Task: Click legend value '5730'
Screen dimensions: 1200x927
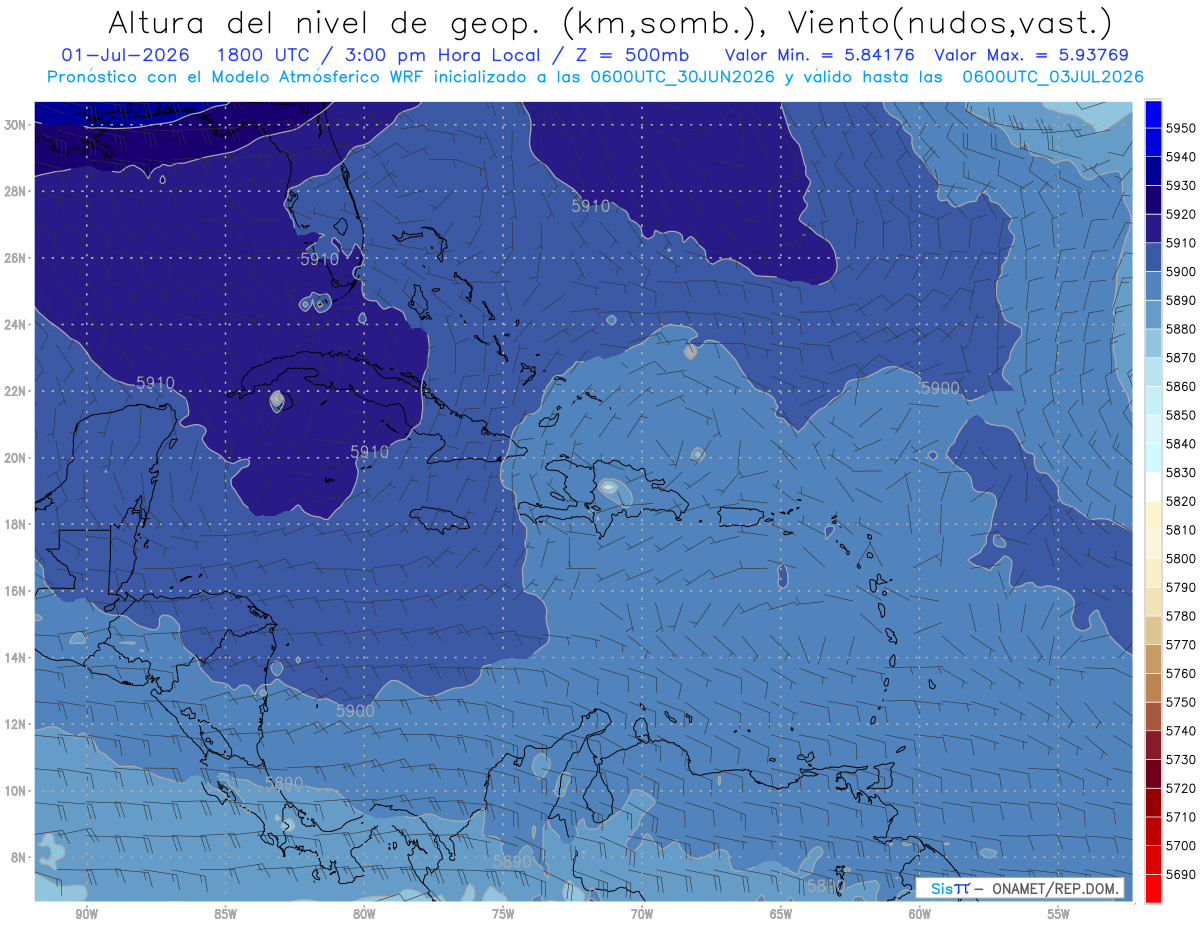Action: [1180, 759]
